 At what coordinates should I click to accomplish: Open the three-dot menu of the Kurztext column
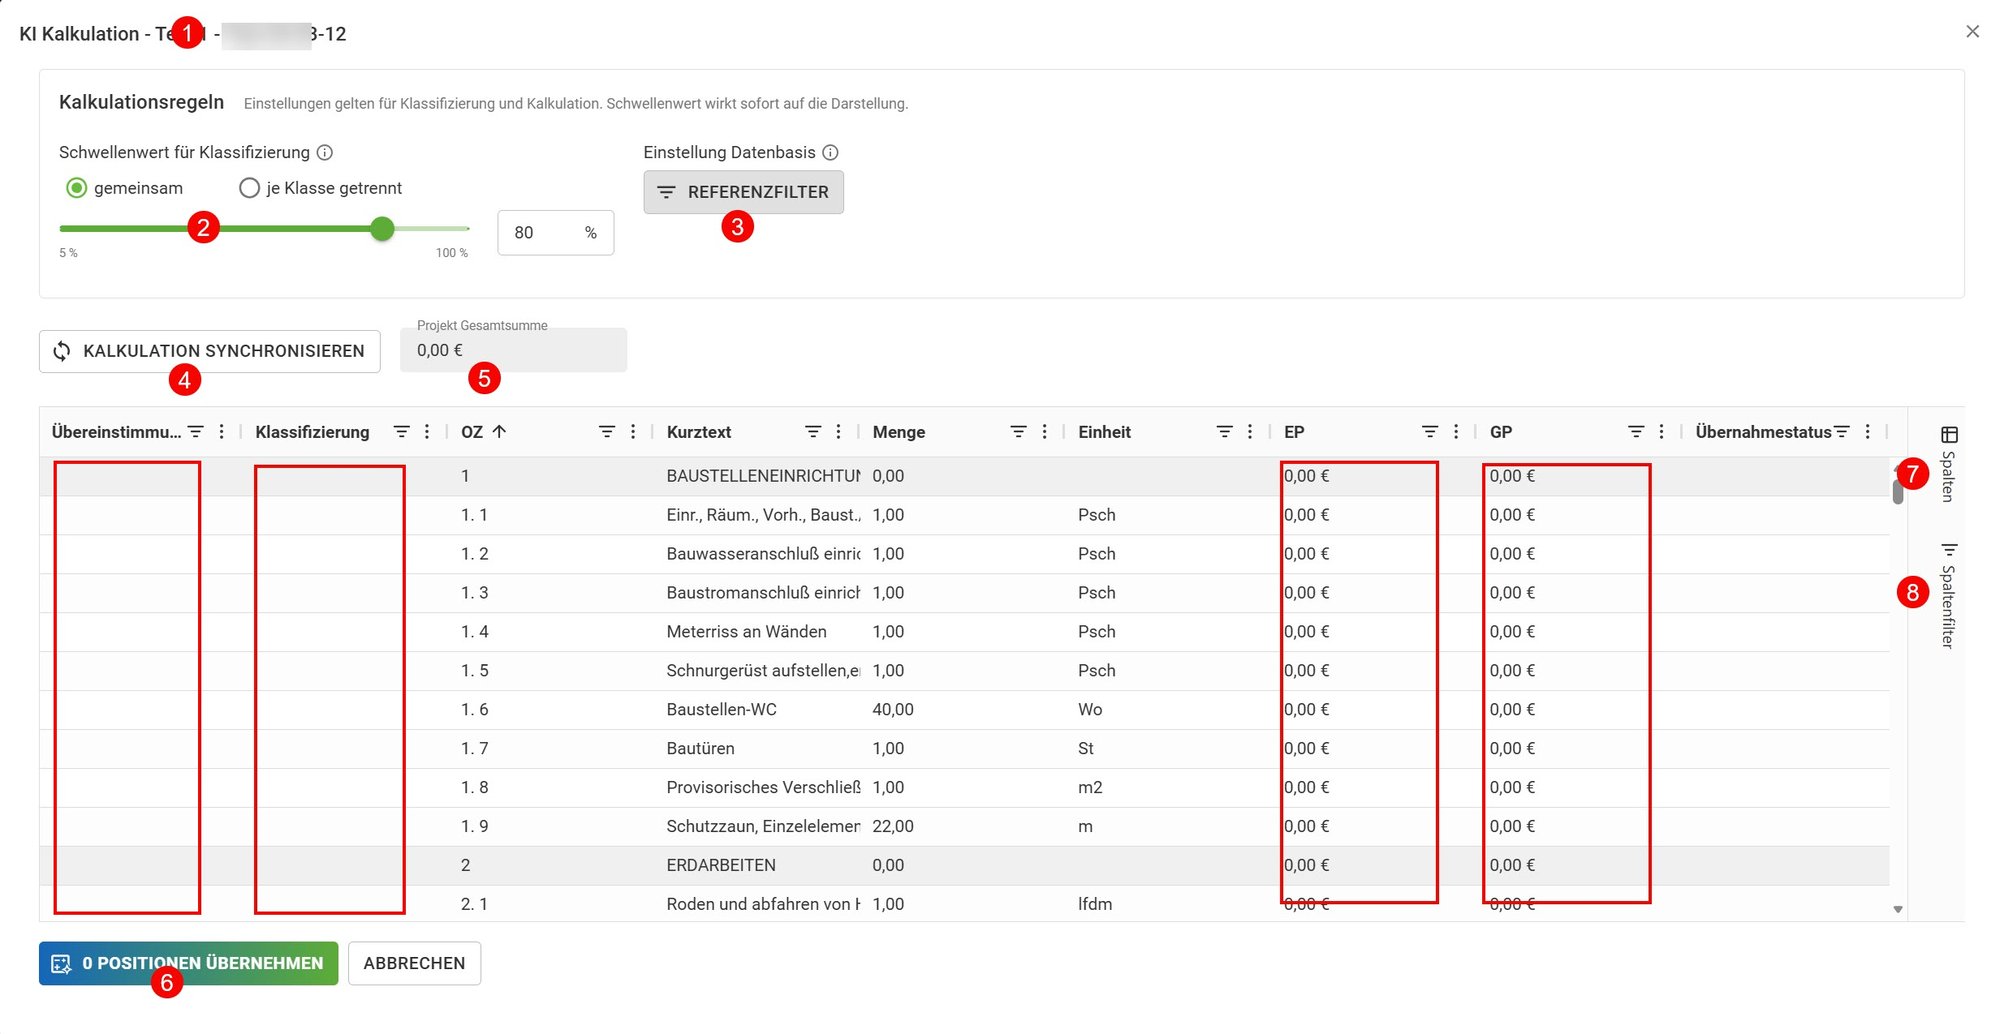pyautogui.click(x=838, y=432)
